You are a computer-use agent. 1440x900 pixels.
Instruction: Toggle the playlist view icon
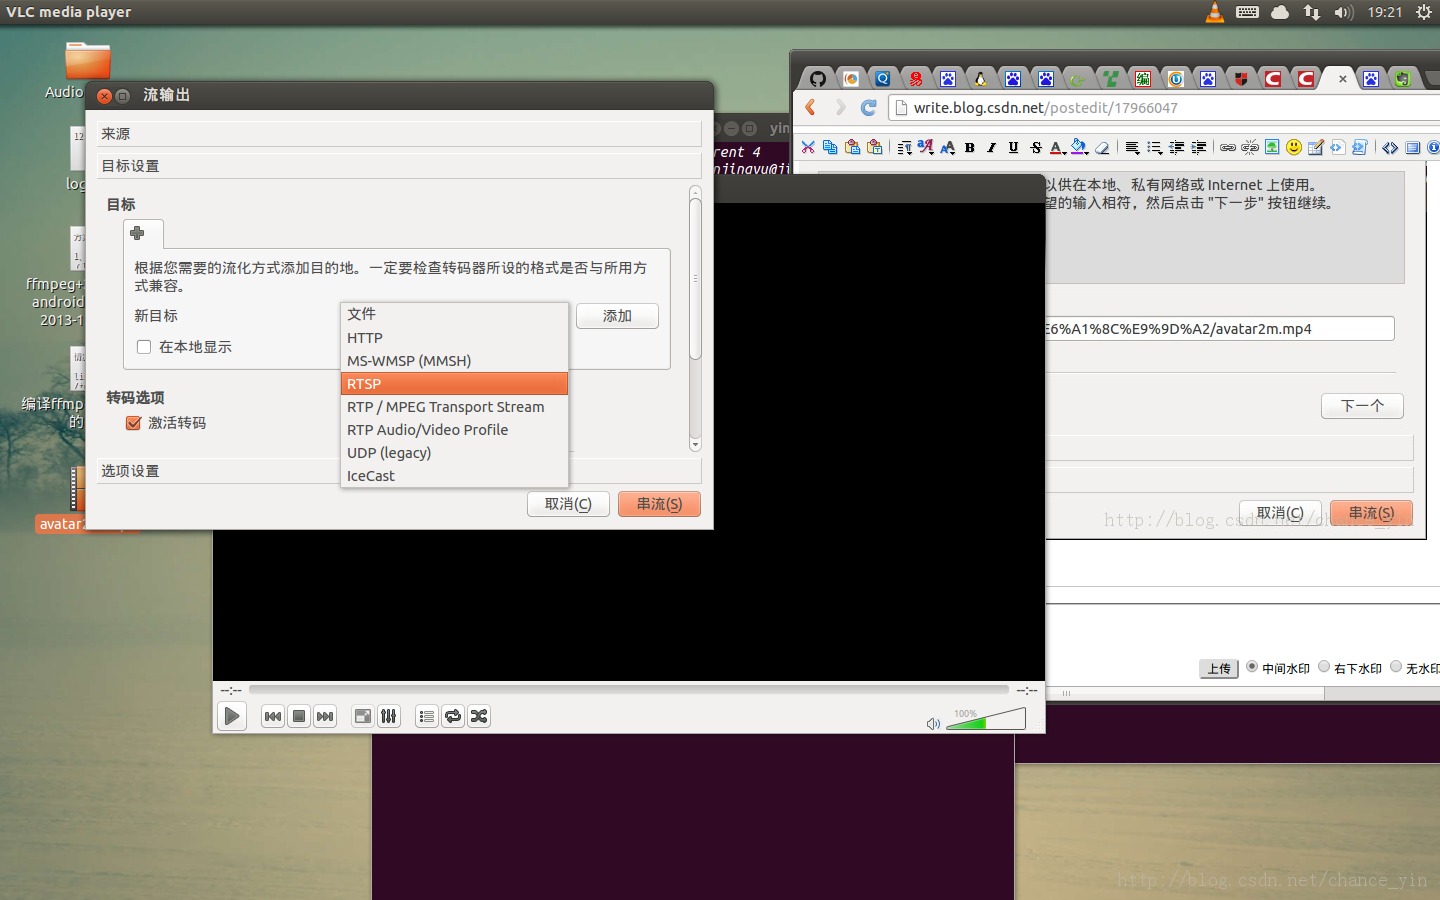click(x=427, y=716)
